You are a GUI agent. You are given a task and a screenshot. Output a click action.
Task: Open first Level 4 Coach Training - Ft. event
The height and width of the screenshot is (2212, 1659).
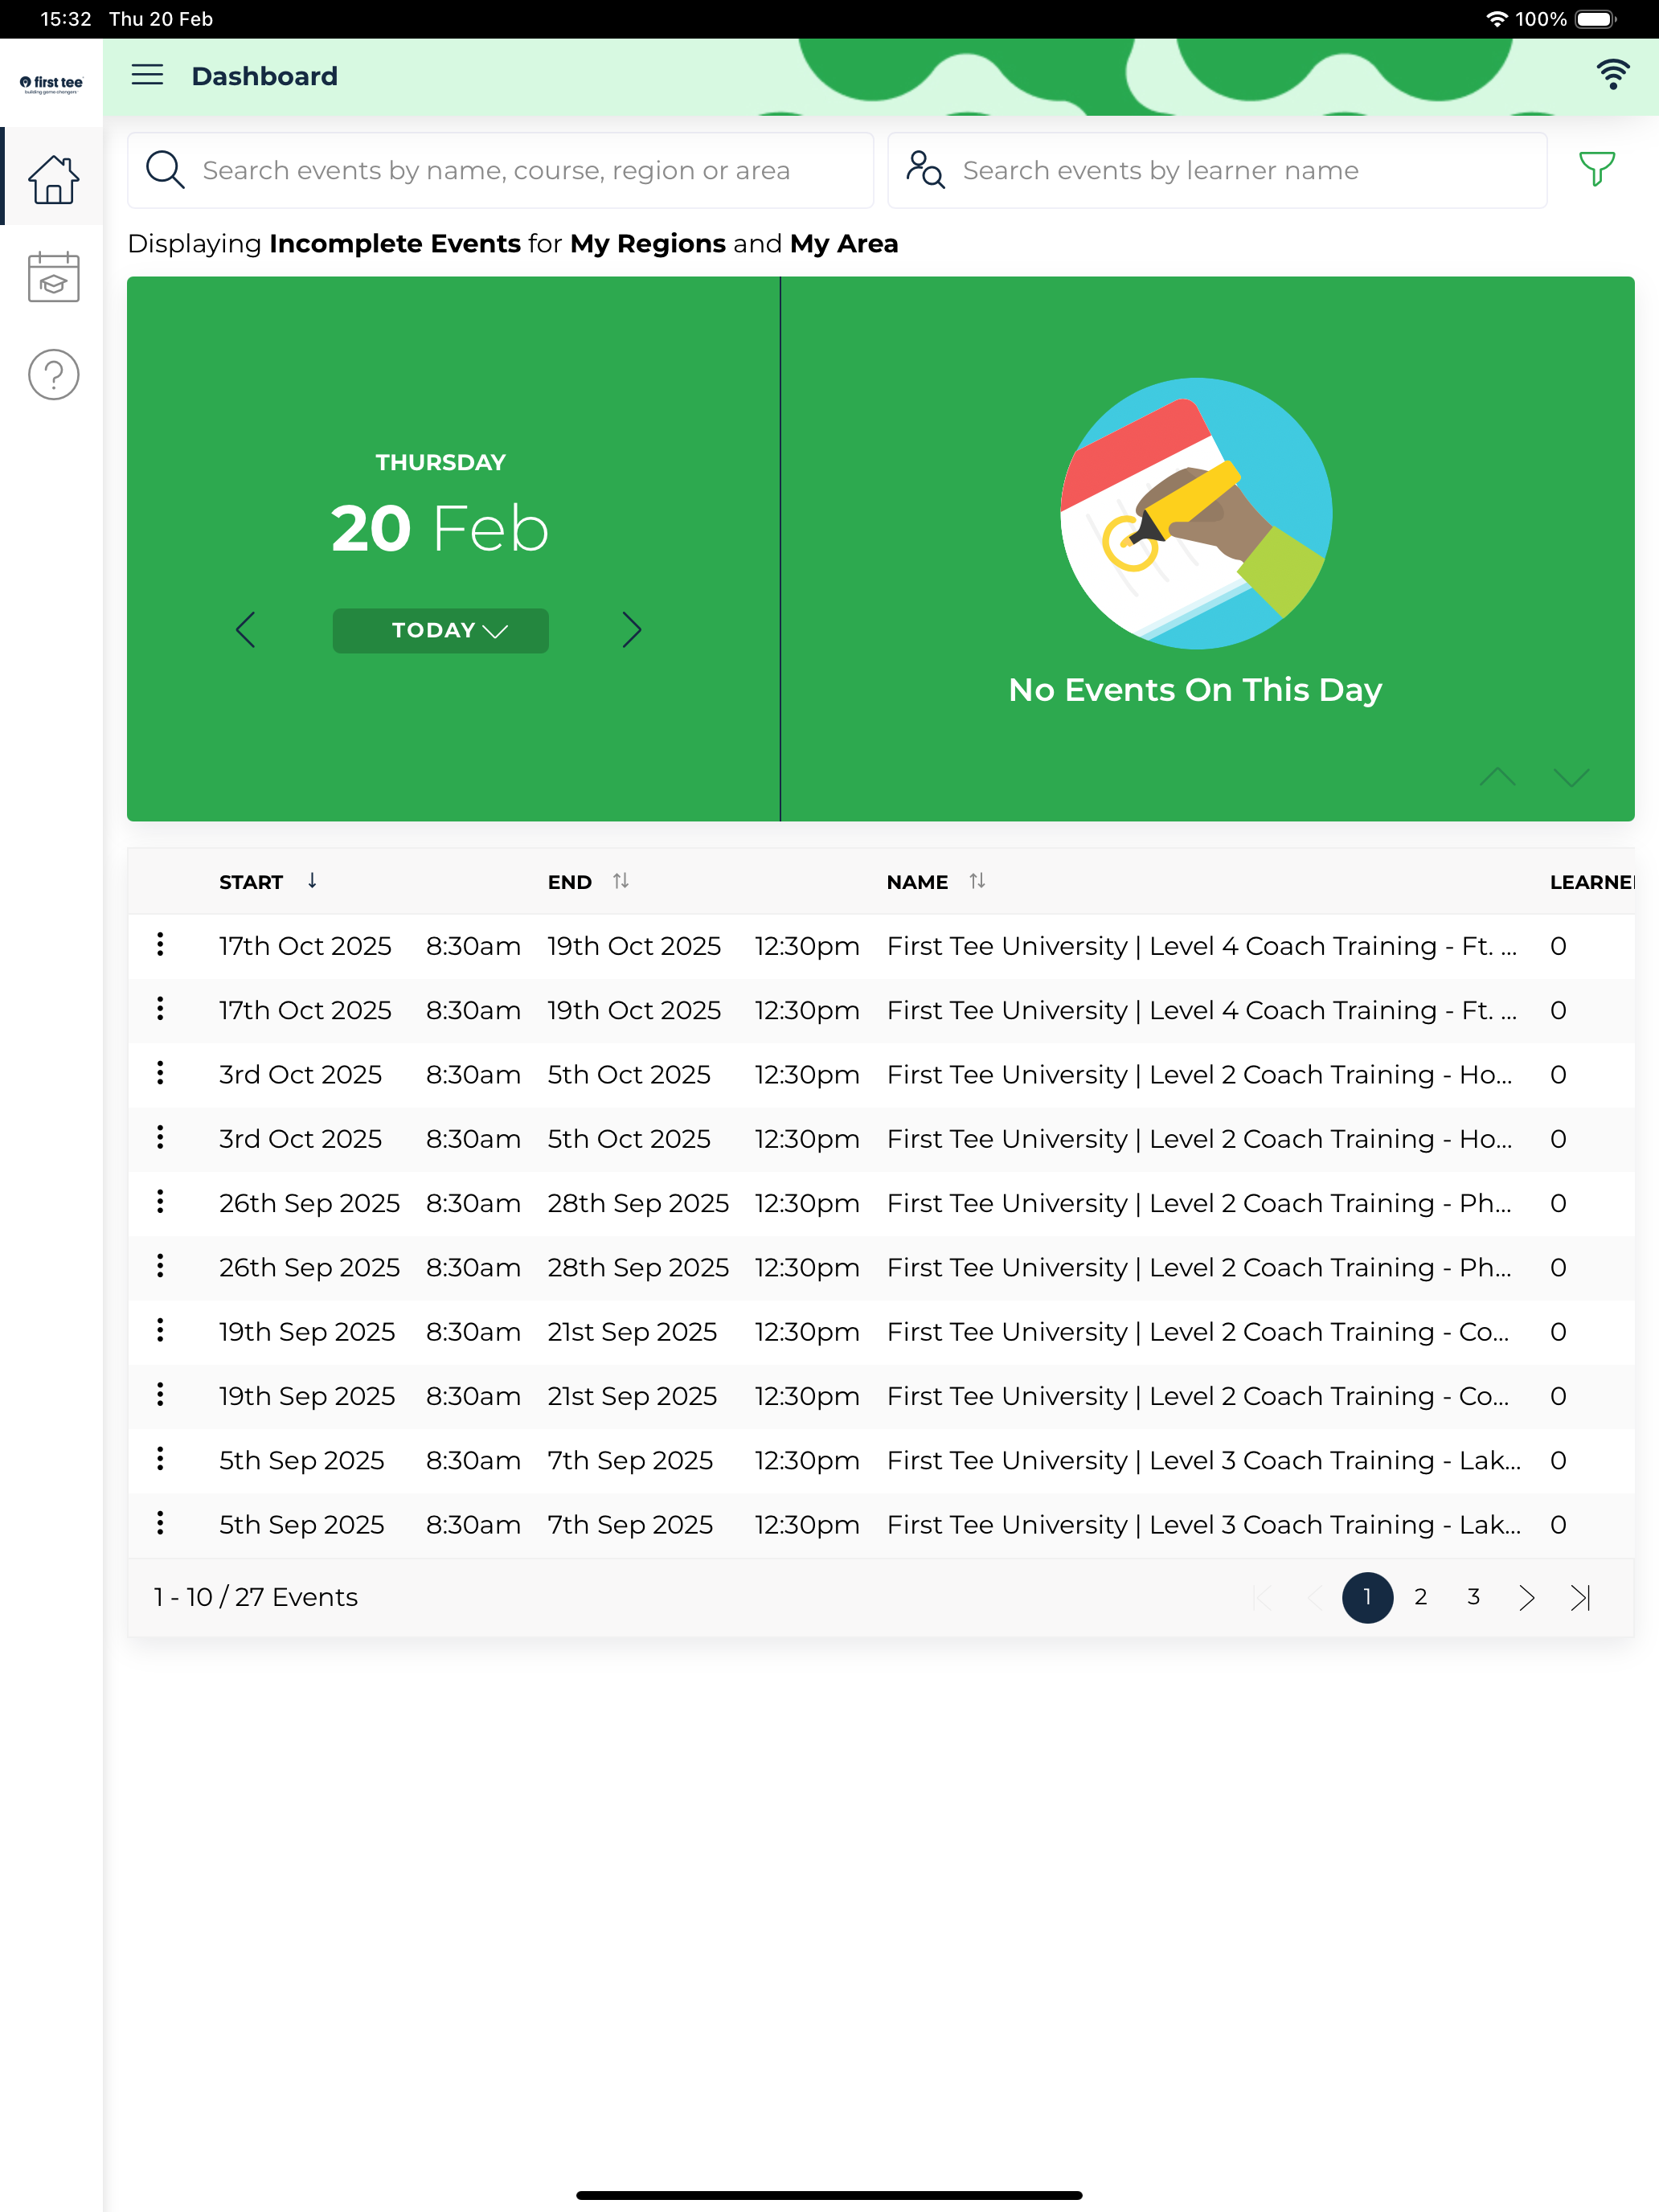pos(1201,946)
